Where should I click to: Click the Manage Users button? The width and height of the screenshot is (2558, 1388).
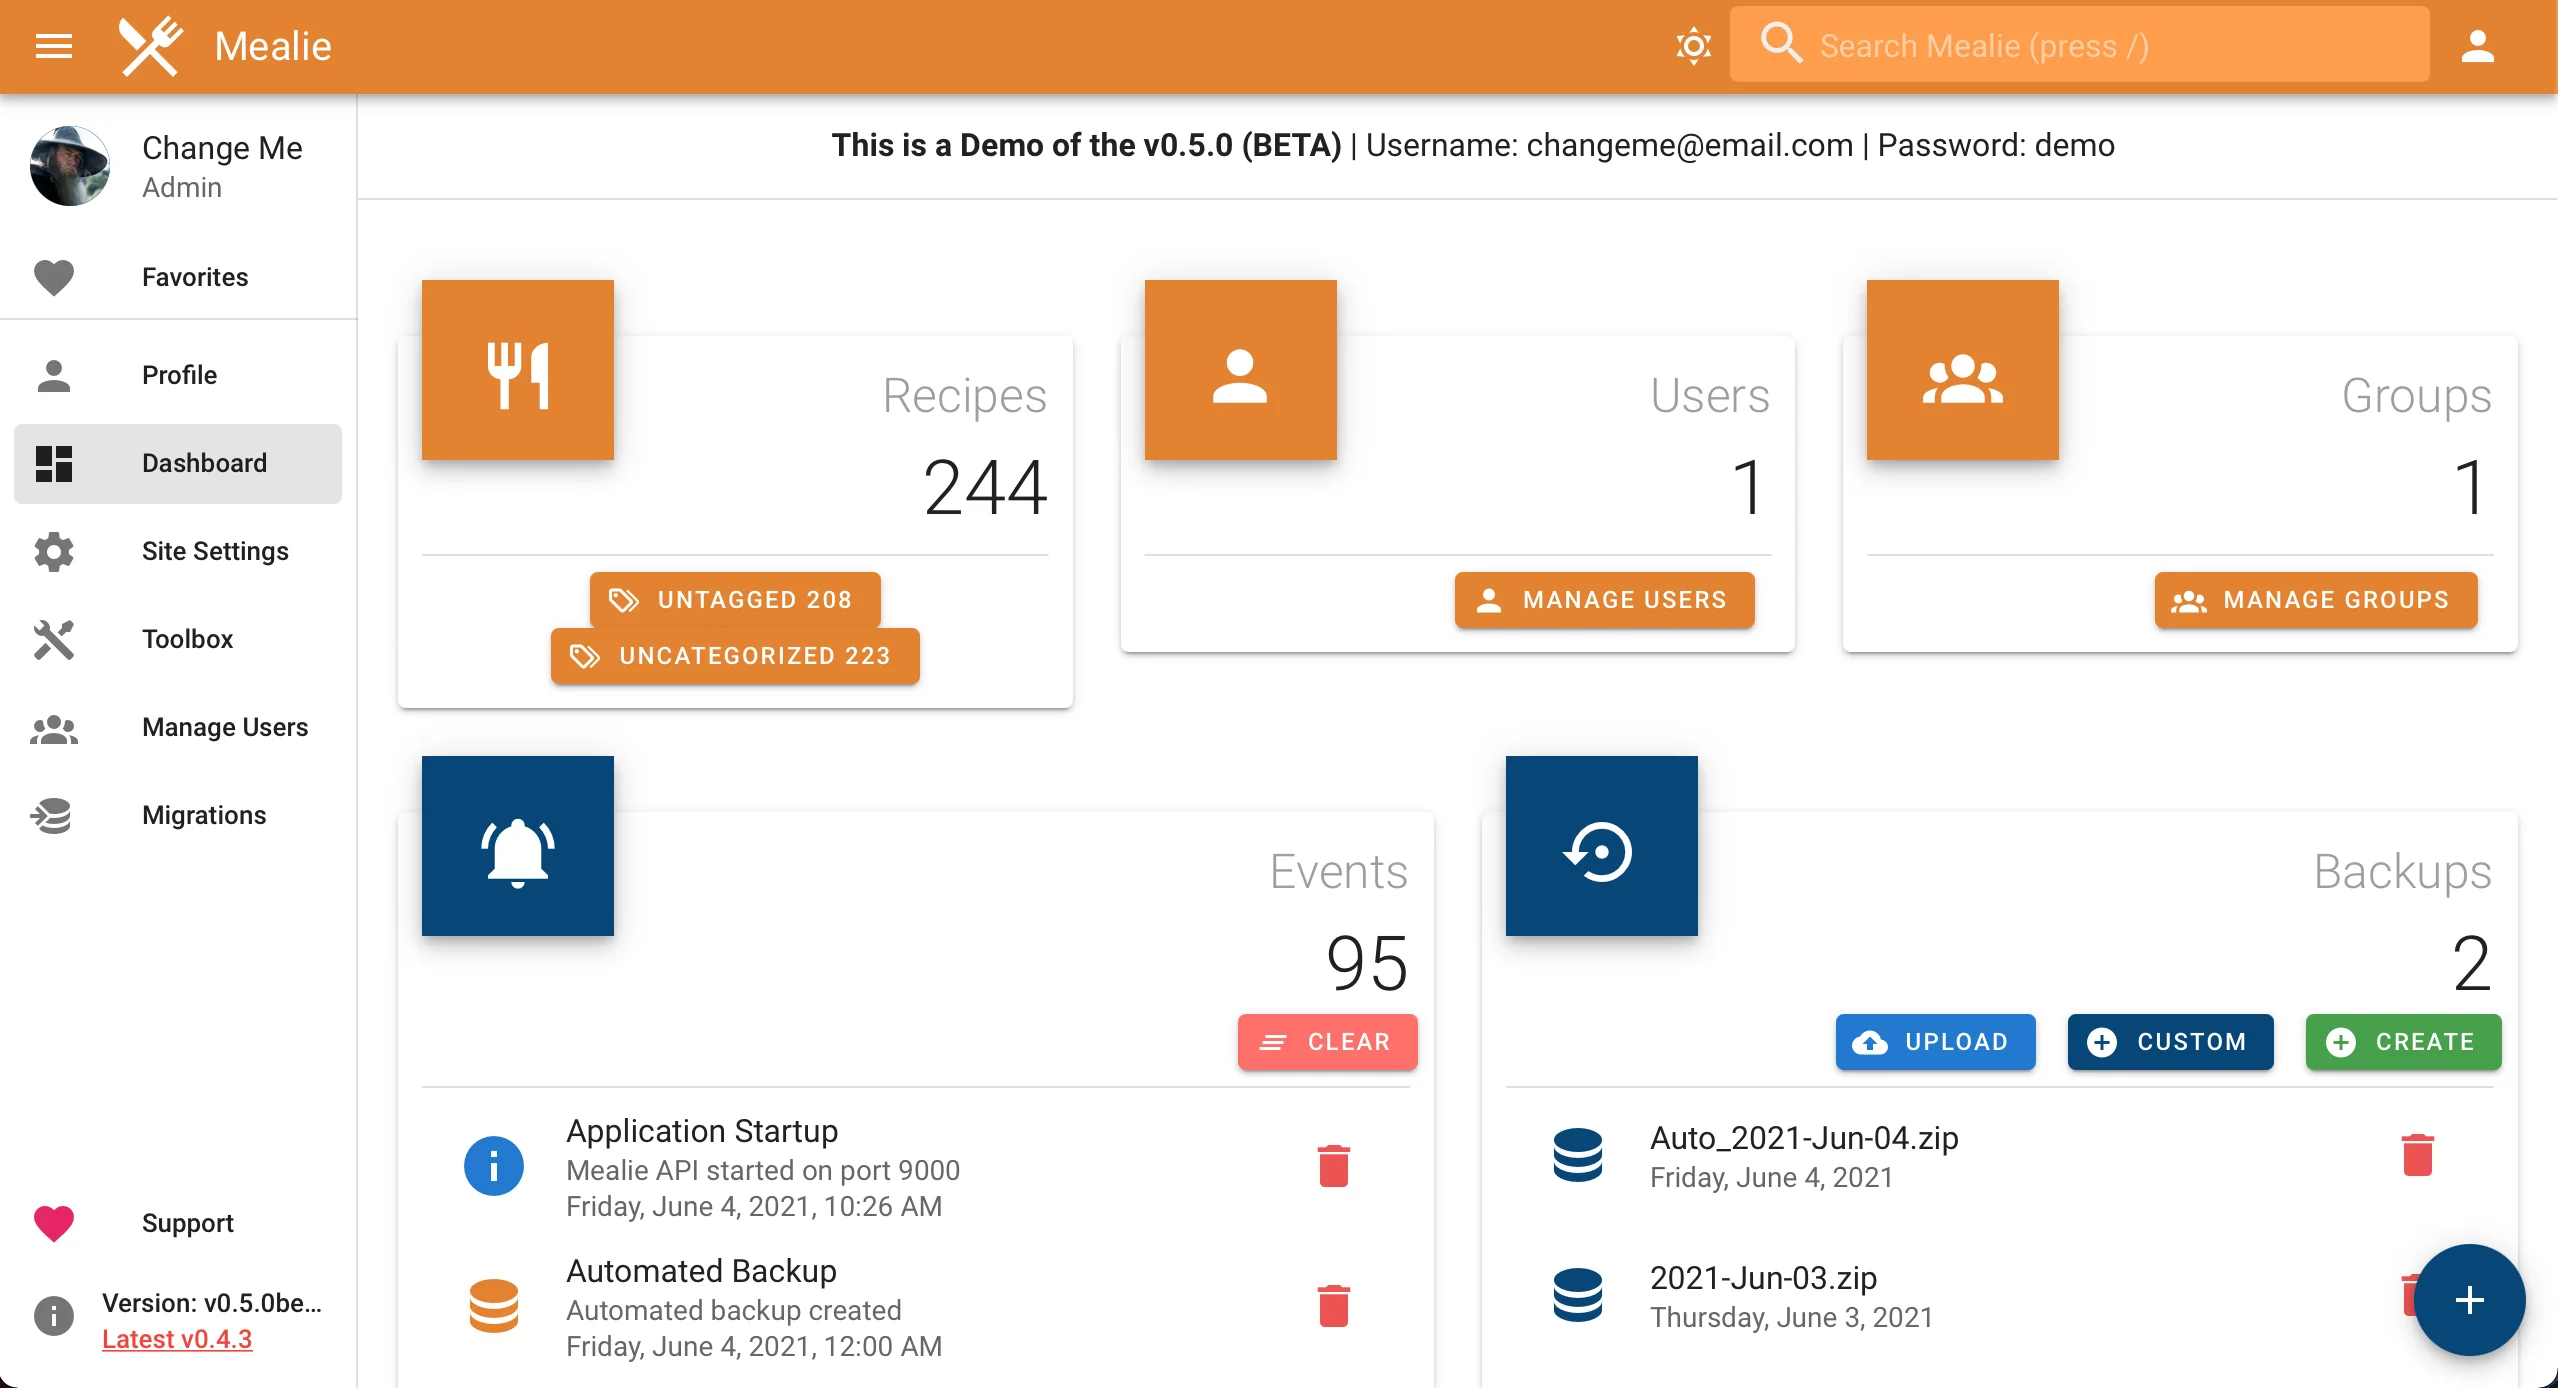tap(1604, 600)
